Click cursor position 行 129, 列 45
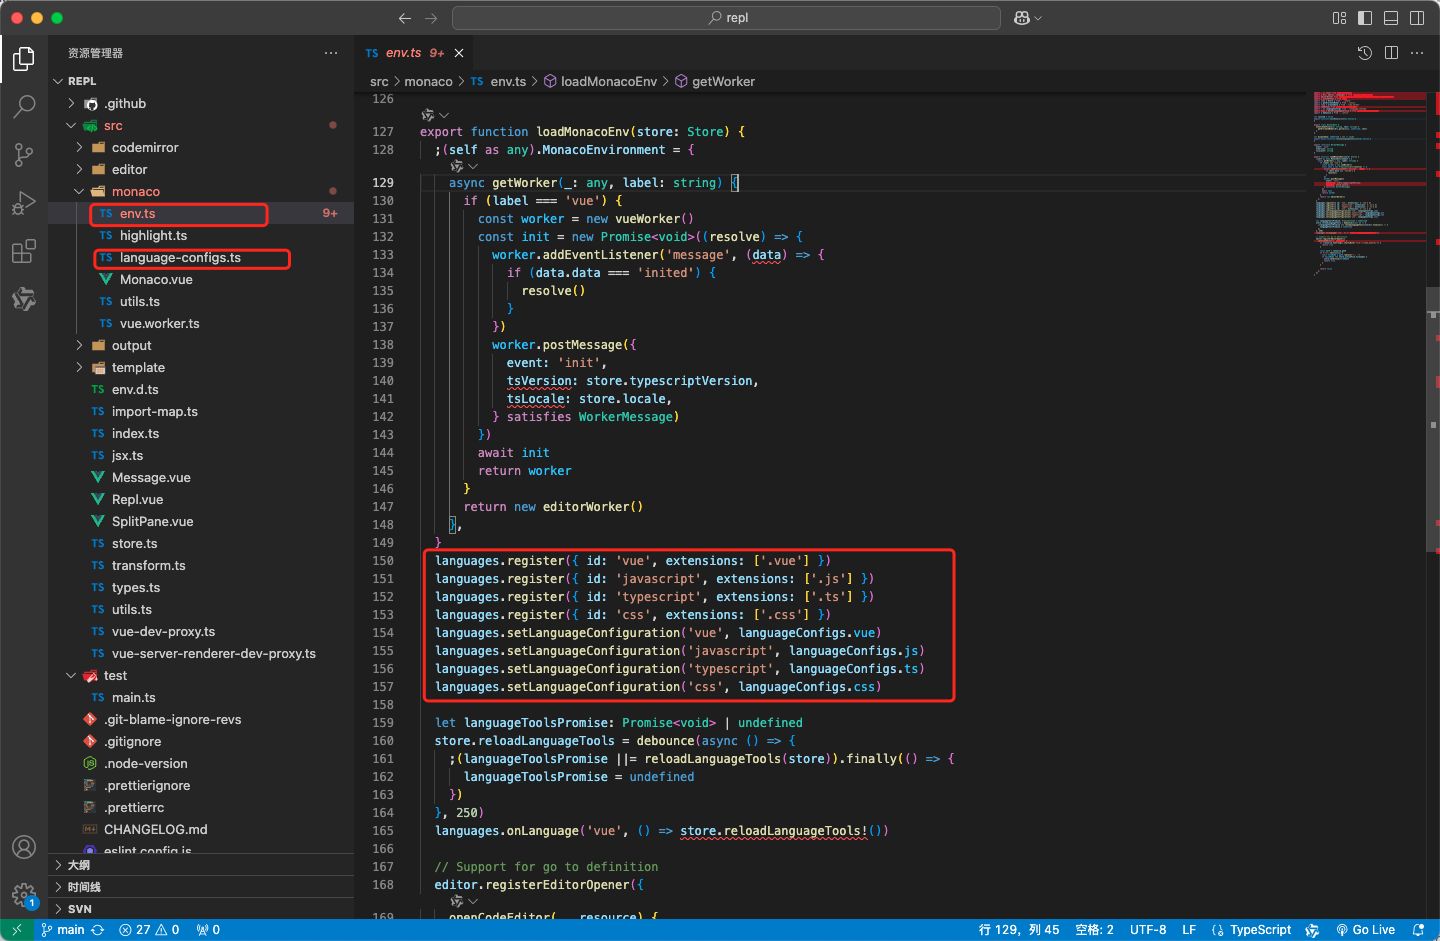1440x941 pixels. (1019, 930)
